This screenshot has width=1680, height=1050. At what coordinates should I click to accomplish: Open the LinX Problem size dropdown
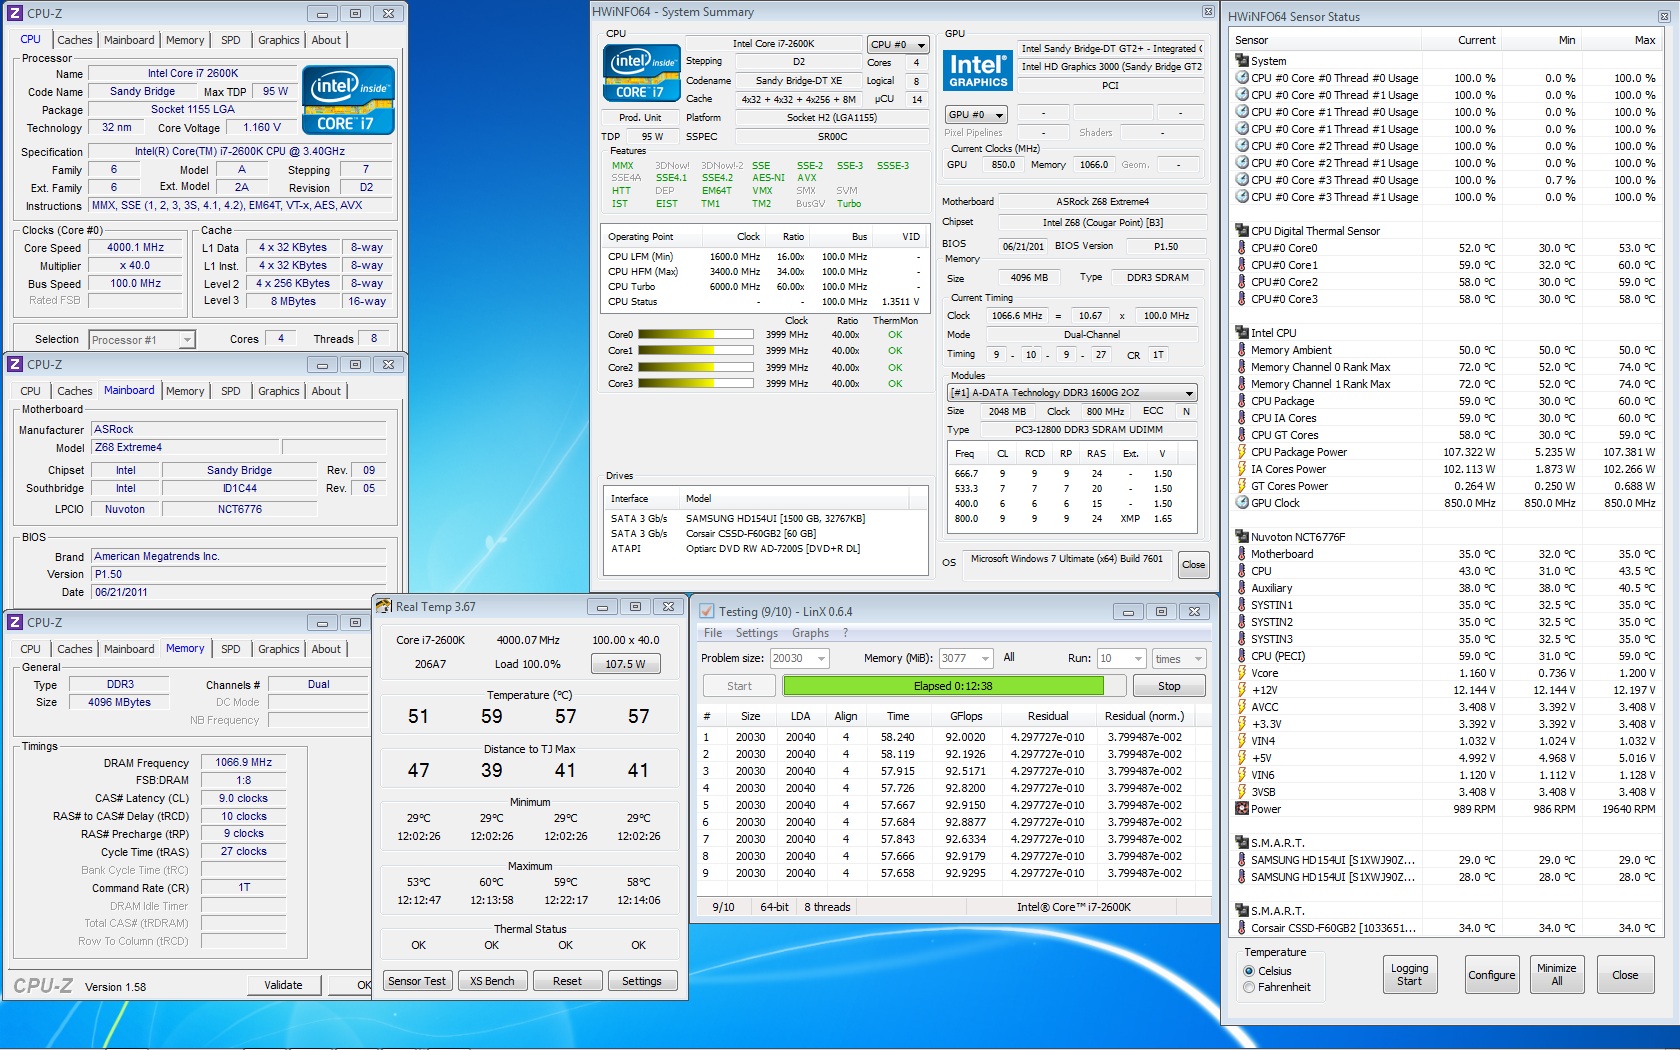click(799, 658)
